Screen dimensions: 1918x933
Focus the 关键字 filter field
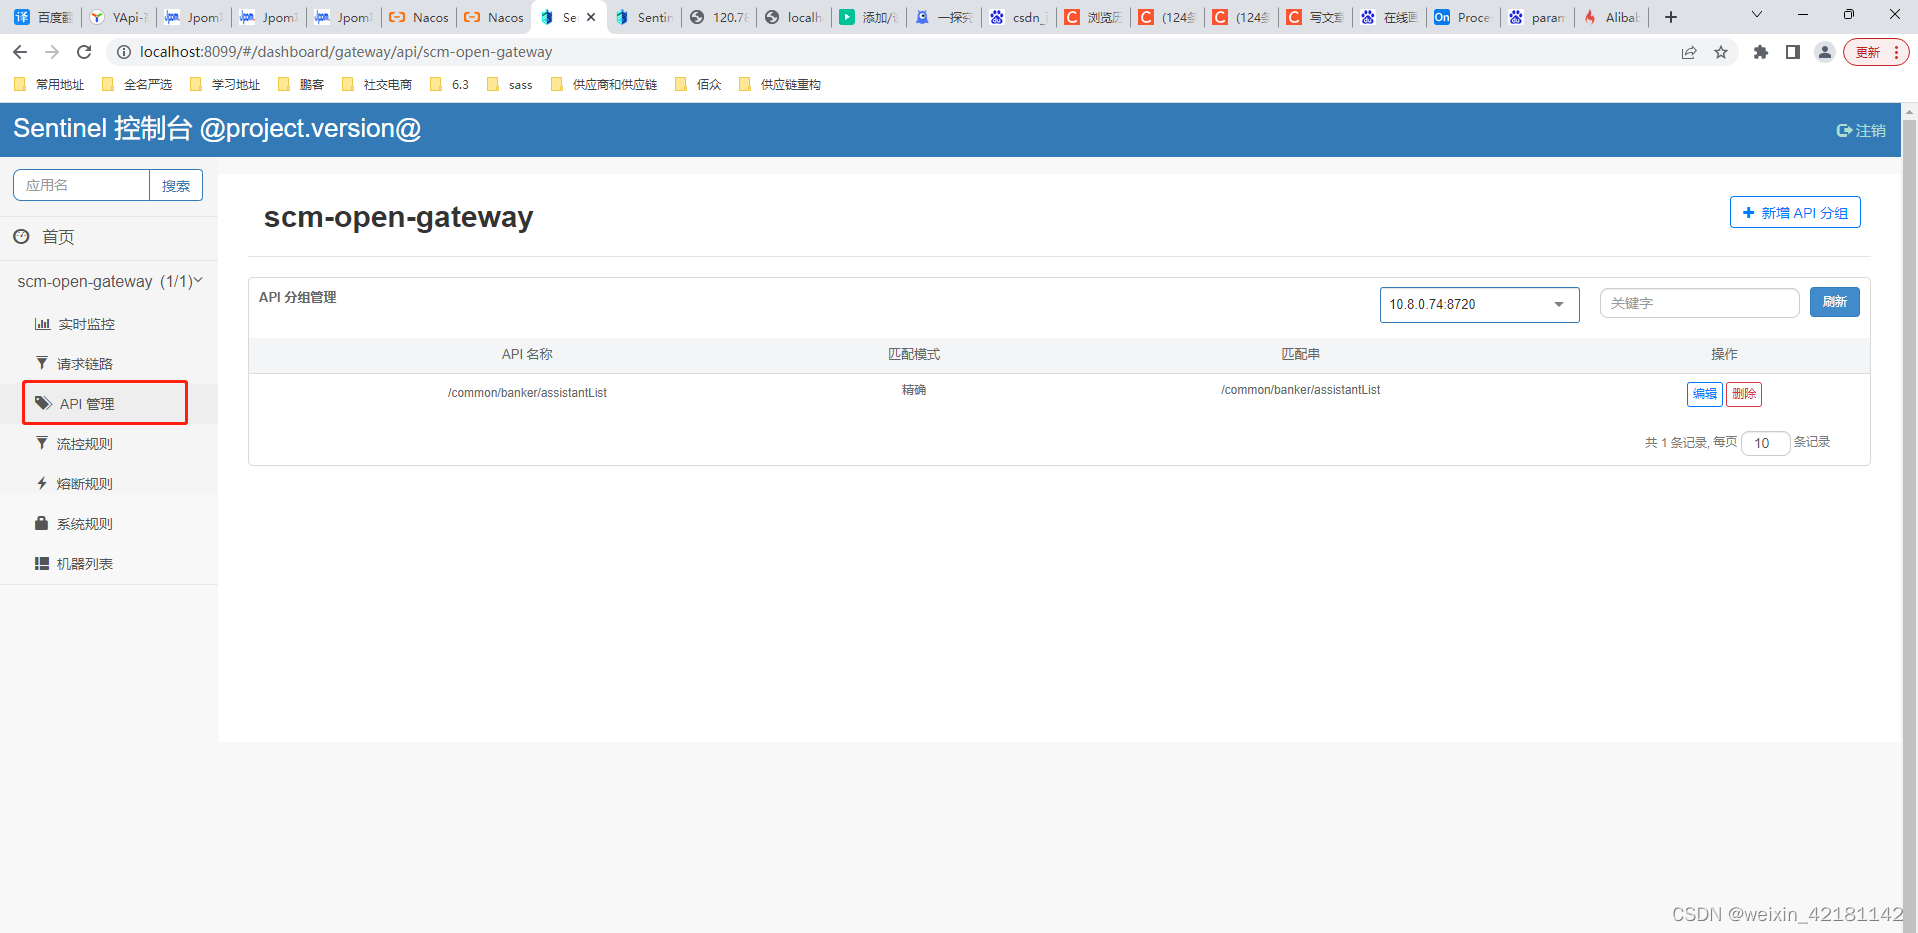[x=1699, y=303]
